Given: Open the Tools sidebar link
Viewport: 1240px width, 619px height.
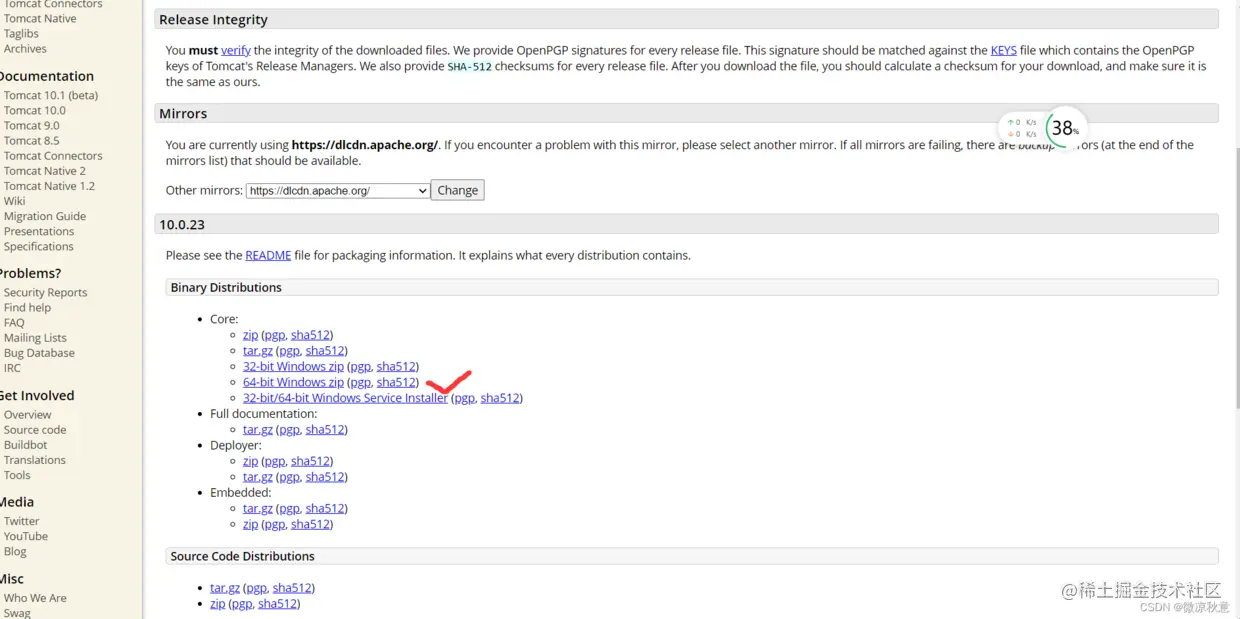Looking at the screenshot, I should coord(17,475).
